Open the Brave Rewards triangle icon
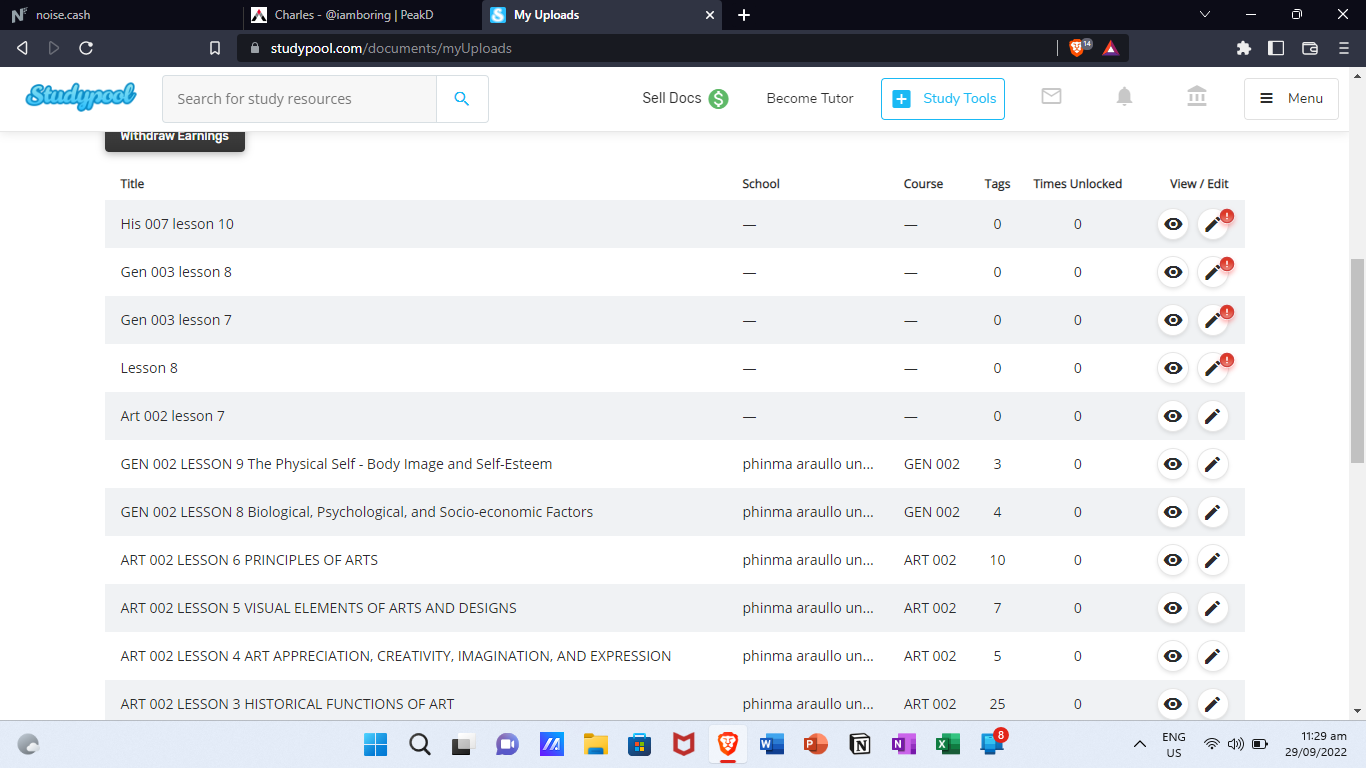The width and height of the screenshot is (1366, 768). coord(1111,47)
